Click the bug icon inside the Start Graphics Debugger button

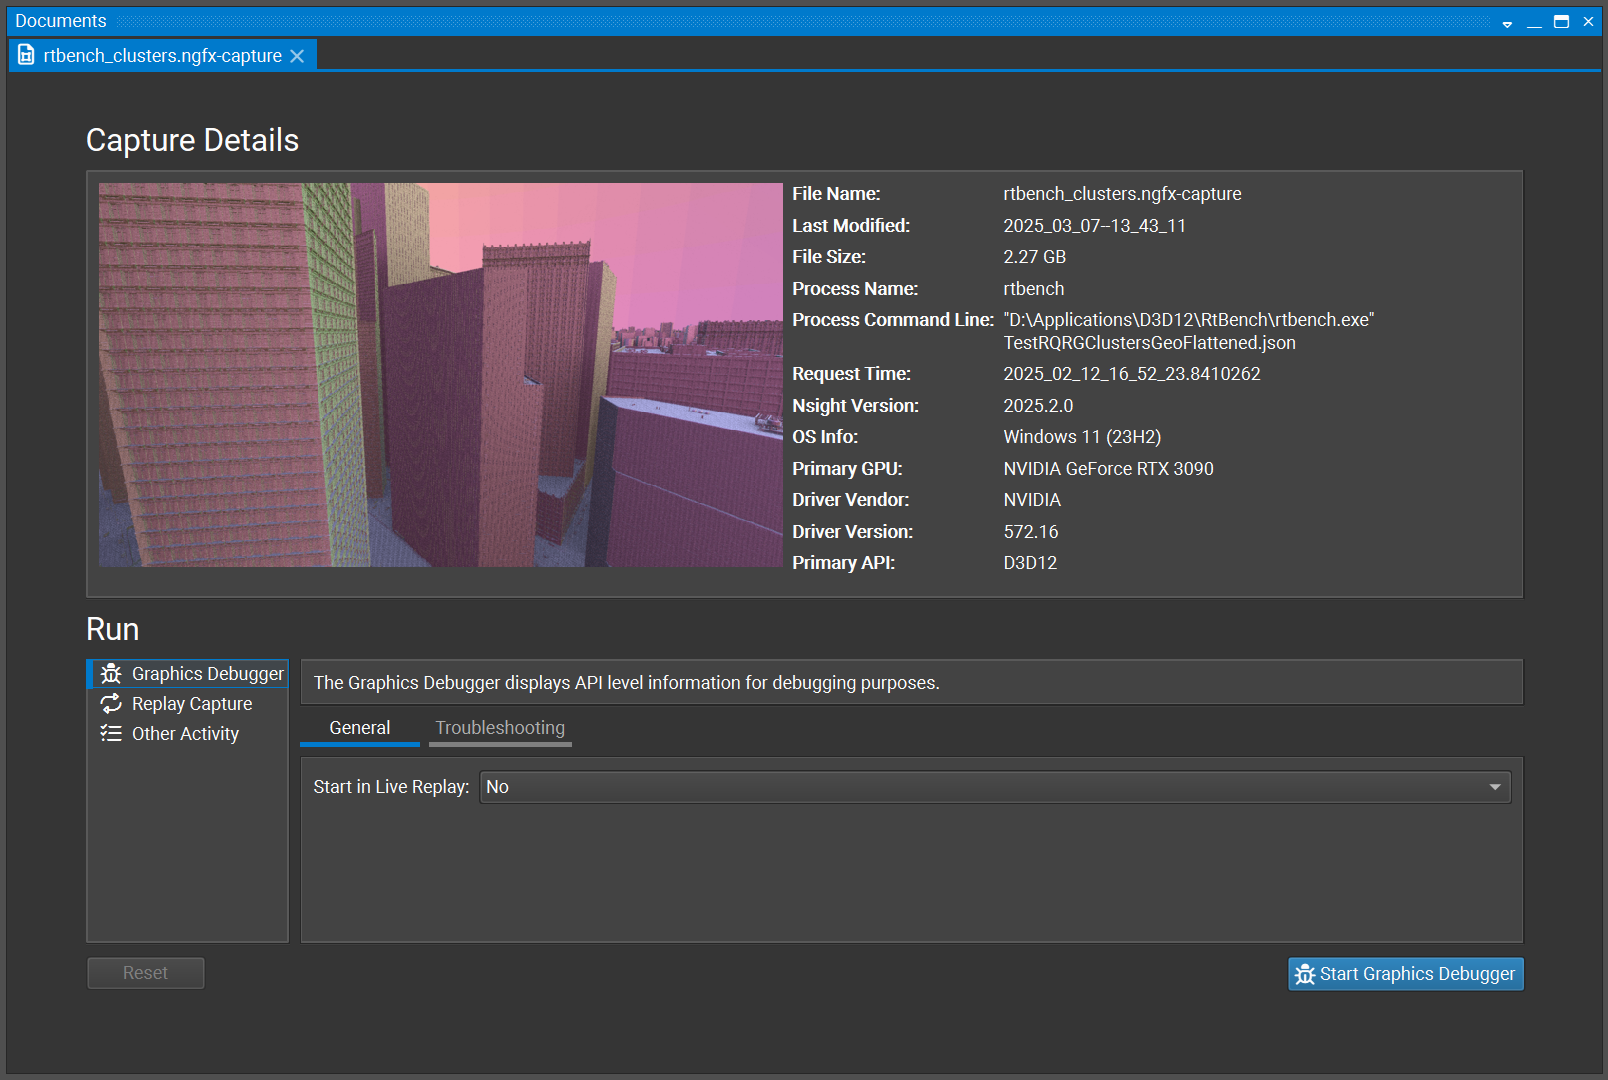tap(1304, 973)
